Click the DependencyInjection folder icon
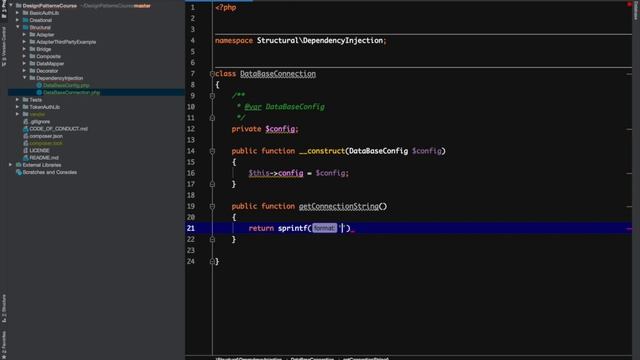 (x=33, y=78)
